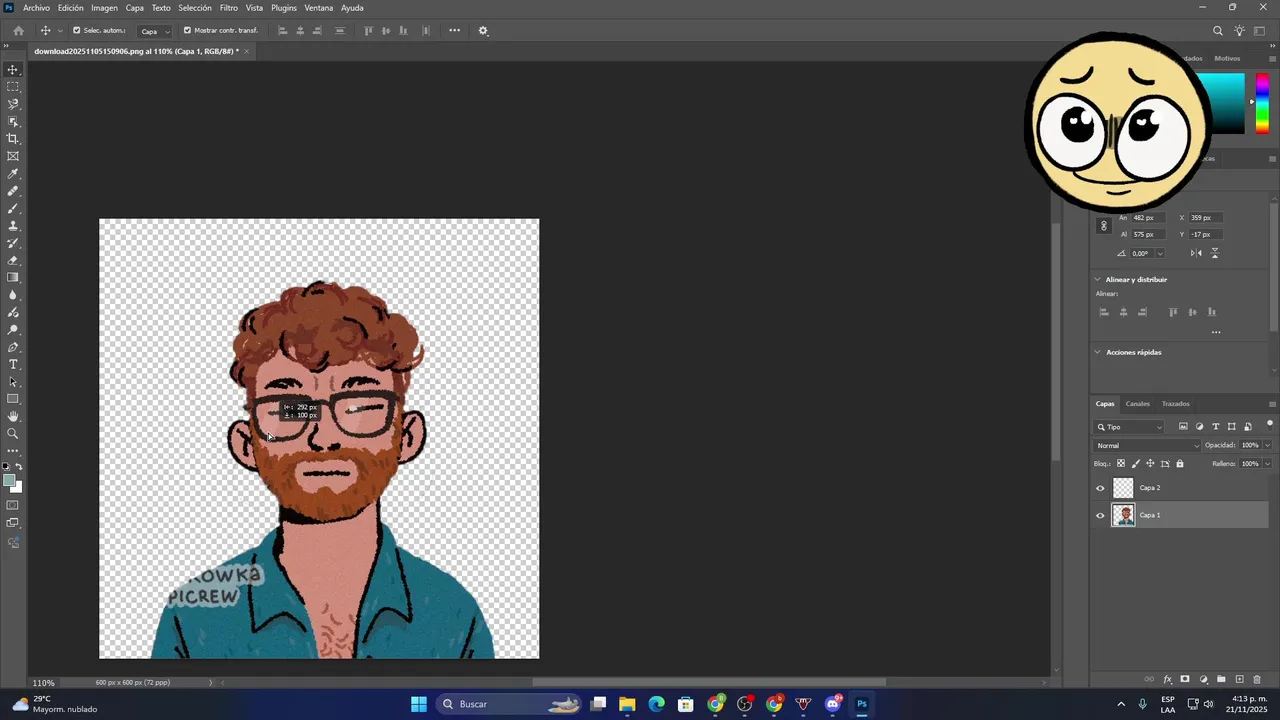Switch to the Canales tab
Screen dimensions: 1280x720
[1138, 404]
